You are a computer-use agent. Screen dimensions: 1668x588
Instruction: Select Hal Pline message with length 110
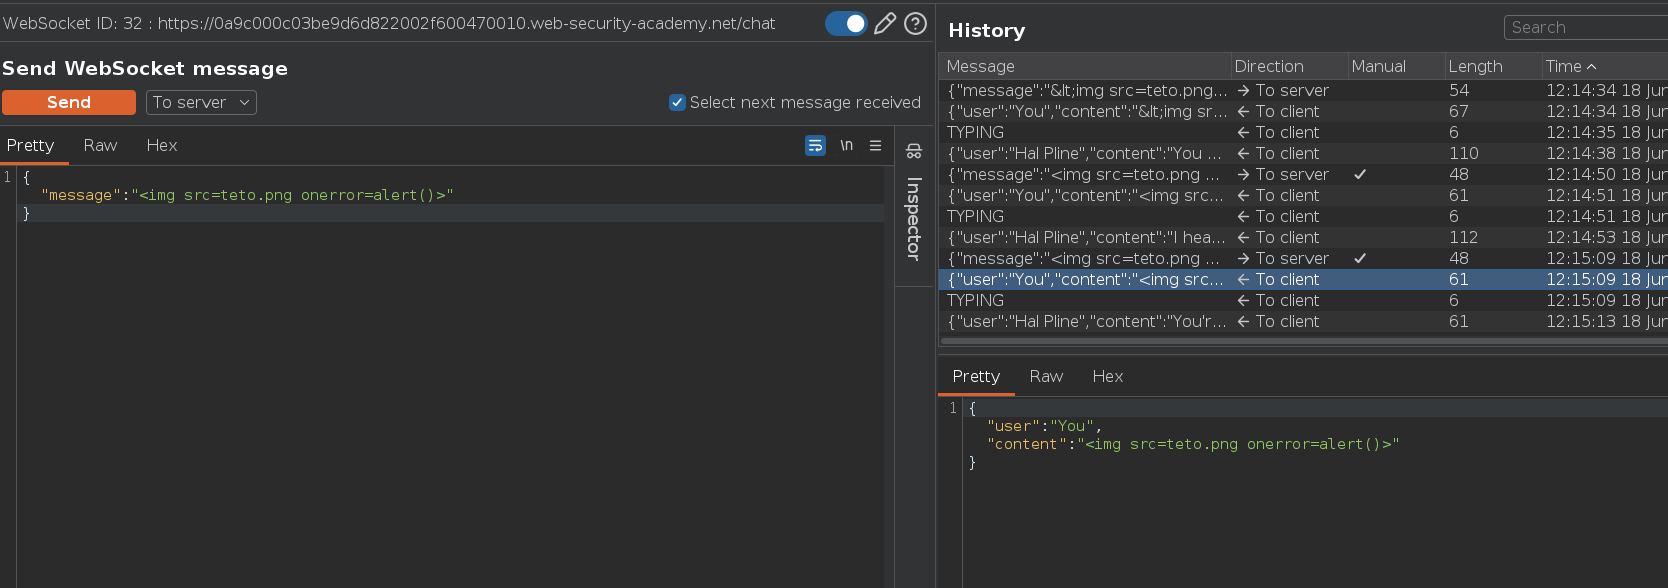(x=1303, y=153)
